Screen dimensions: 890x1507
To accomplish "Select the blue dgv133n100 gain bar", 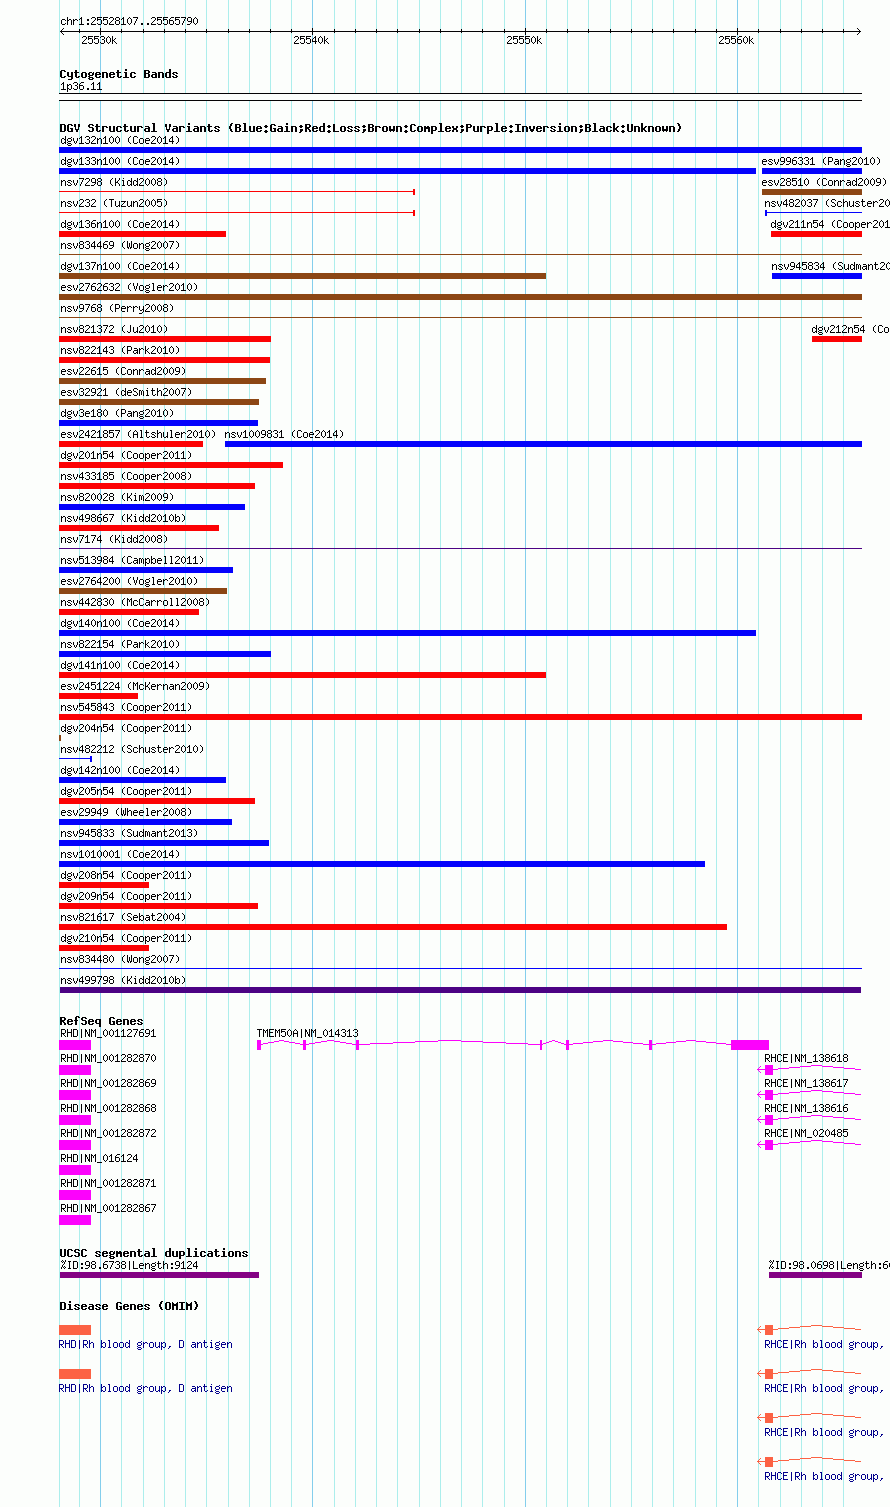I will pyautogui.click(x=407, y=171).
